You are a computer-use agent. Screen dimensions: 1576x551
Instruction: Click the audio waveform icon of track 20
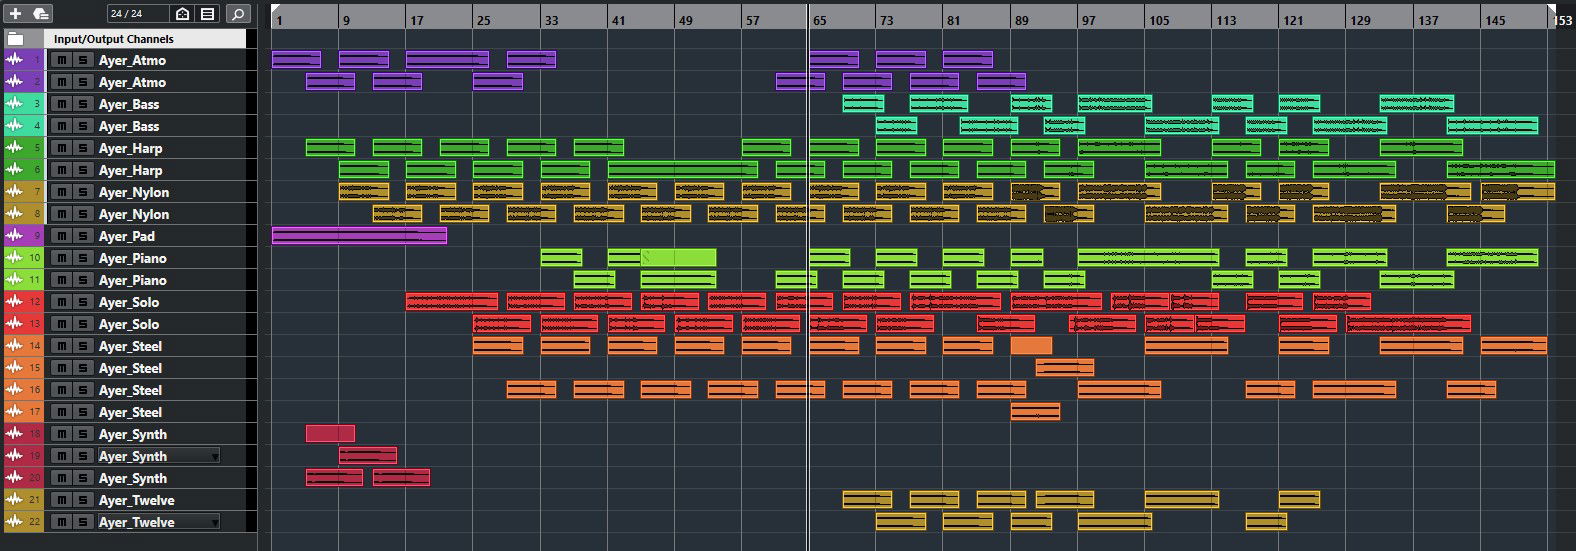[14, 478]
